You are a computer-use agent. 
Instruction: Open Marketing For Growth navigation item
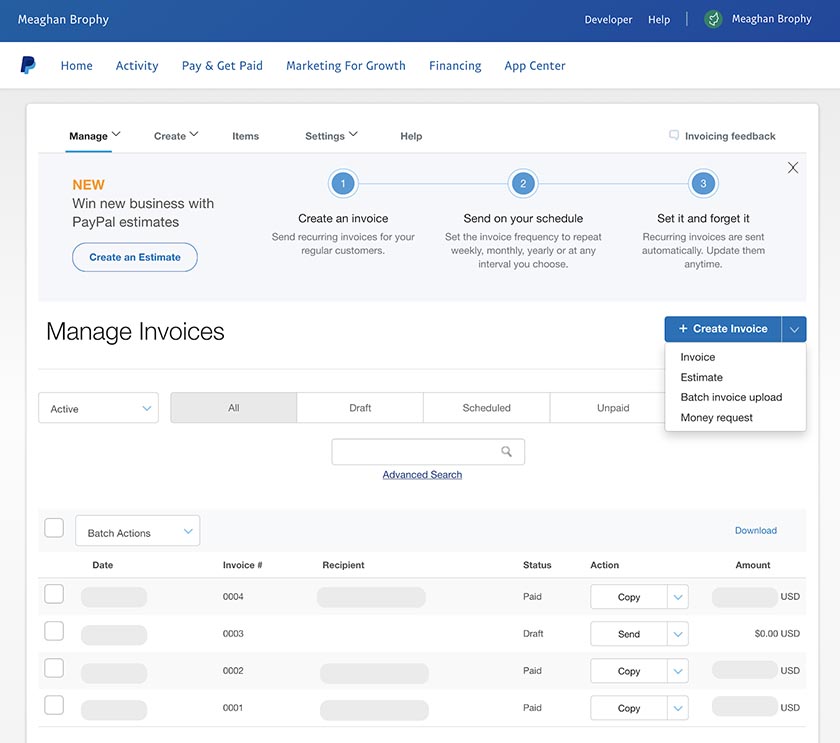(346, 65)
